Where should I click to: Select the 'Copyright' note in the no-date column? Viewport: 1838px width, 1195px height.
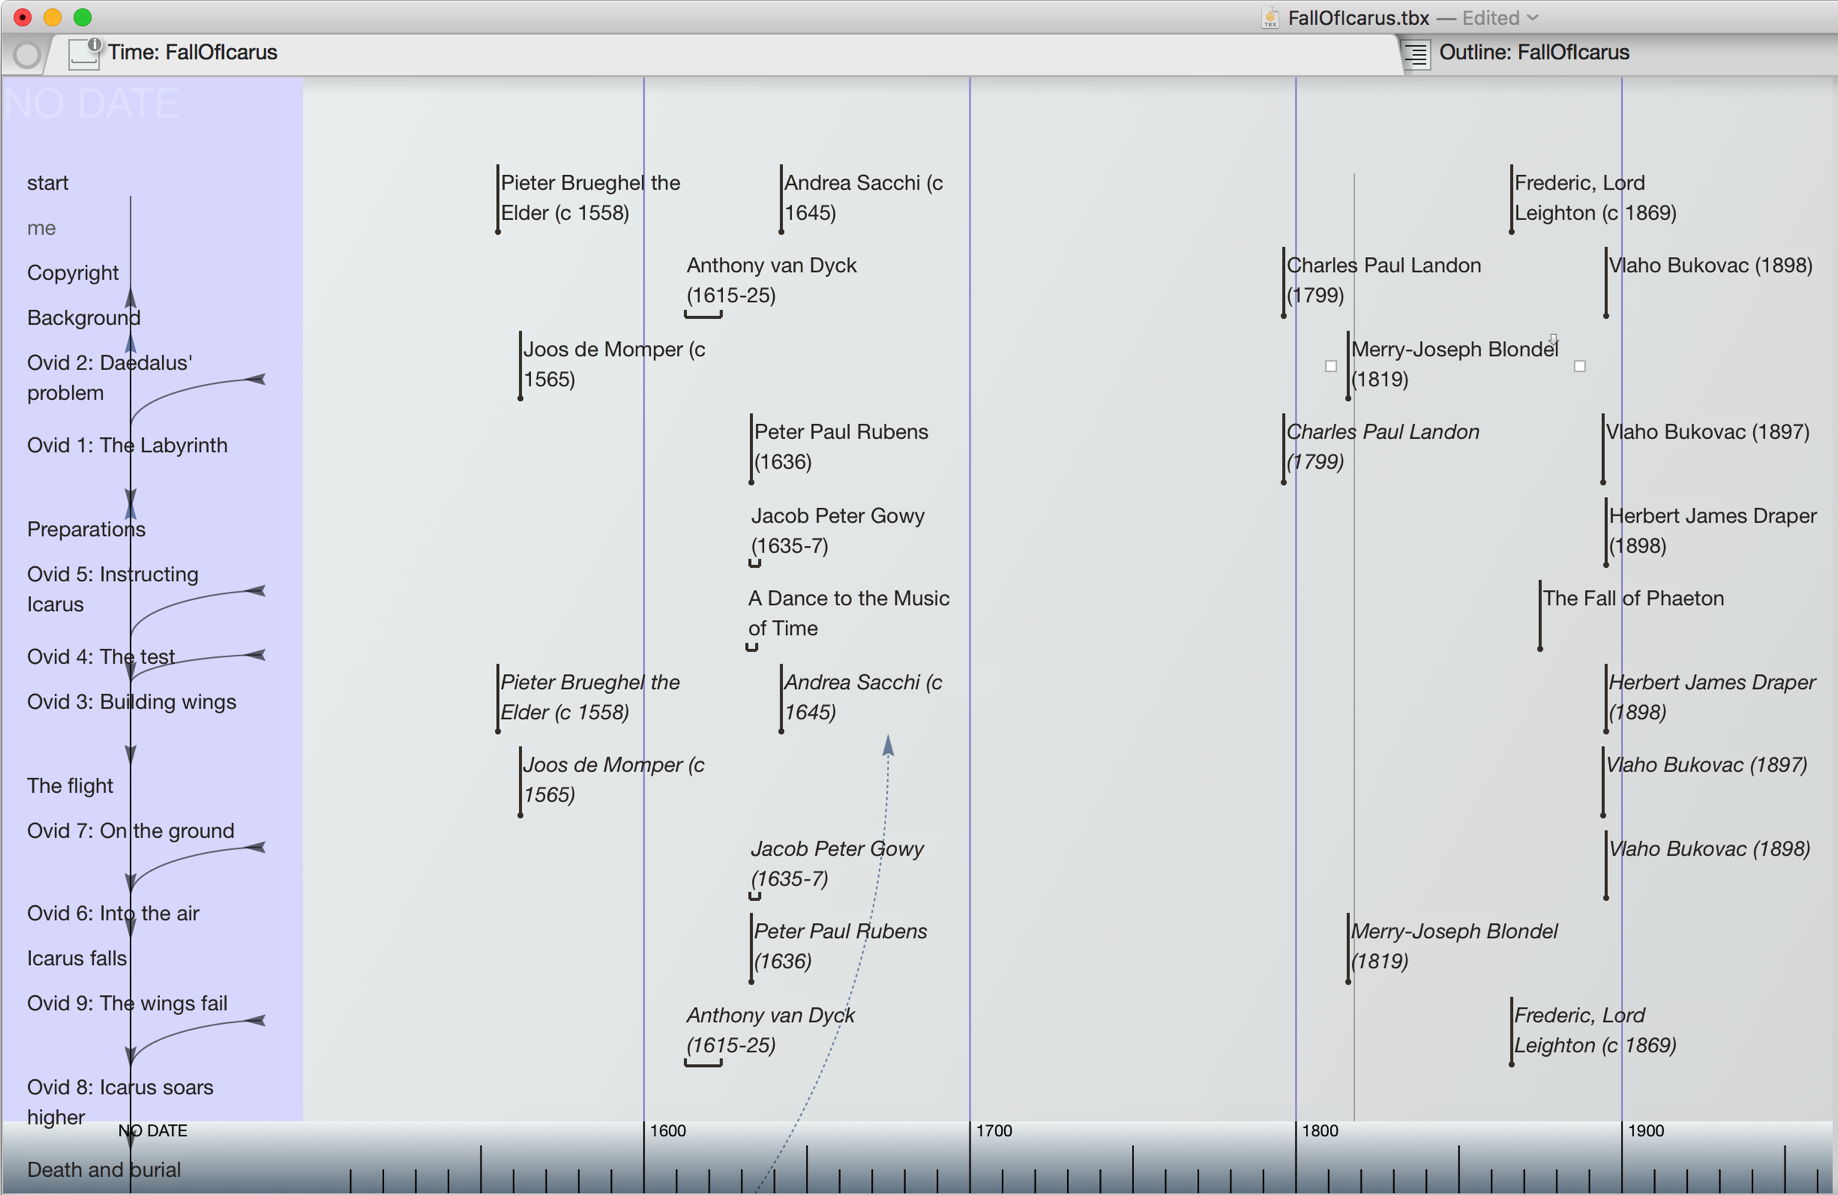click(73, 273)
